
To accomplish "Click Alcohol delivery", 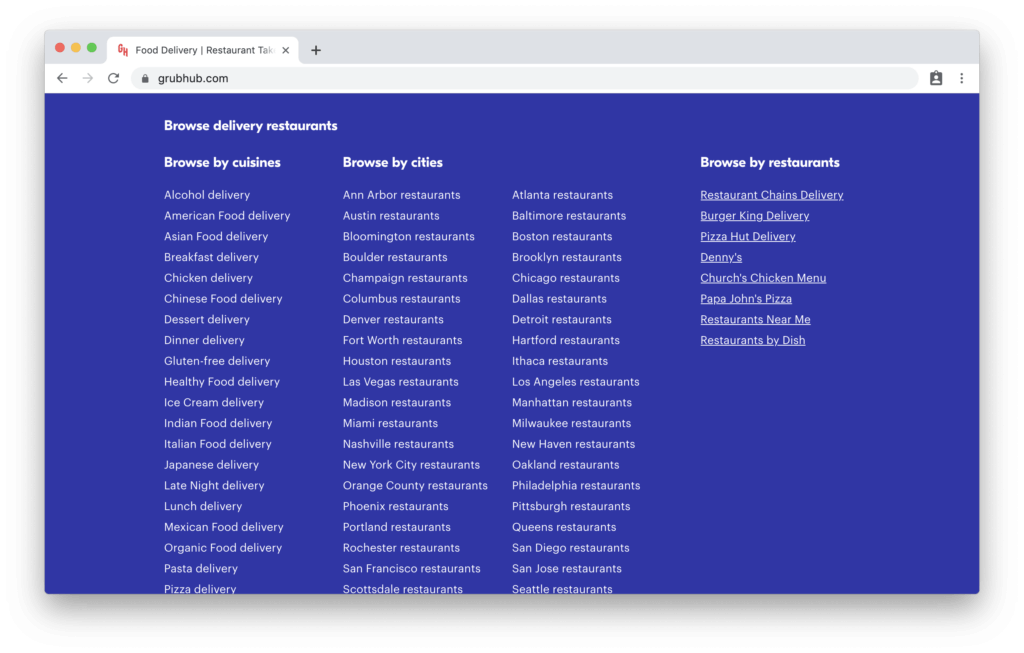I will point(206,195).
